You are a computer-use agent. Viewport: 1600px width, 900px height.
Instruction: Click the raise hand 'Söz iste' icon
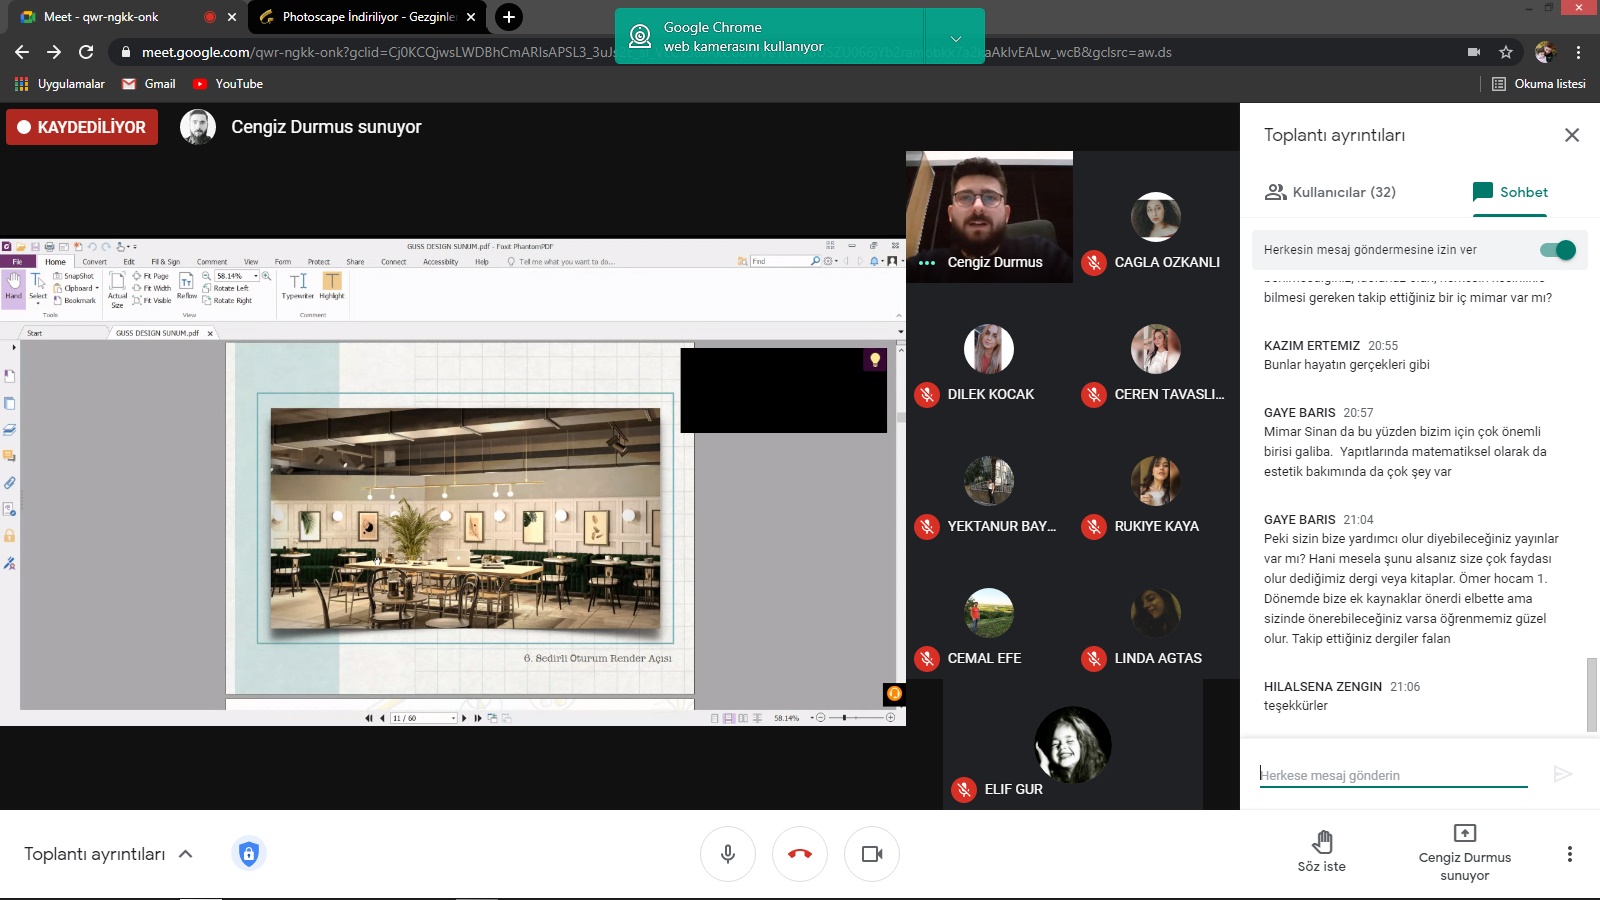(1321, 842)
